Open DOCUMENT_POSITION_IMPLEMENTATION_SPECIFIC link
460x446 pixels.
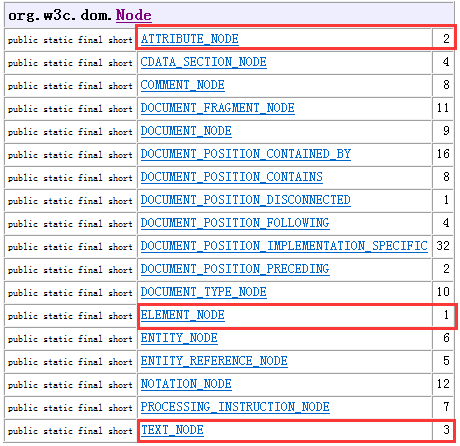[284, 246]
